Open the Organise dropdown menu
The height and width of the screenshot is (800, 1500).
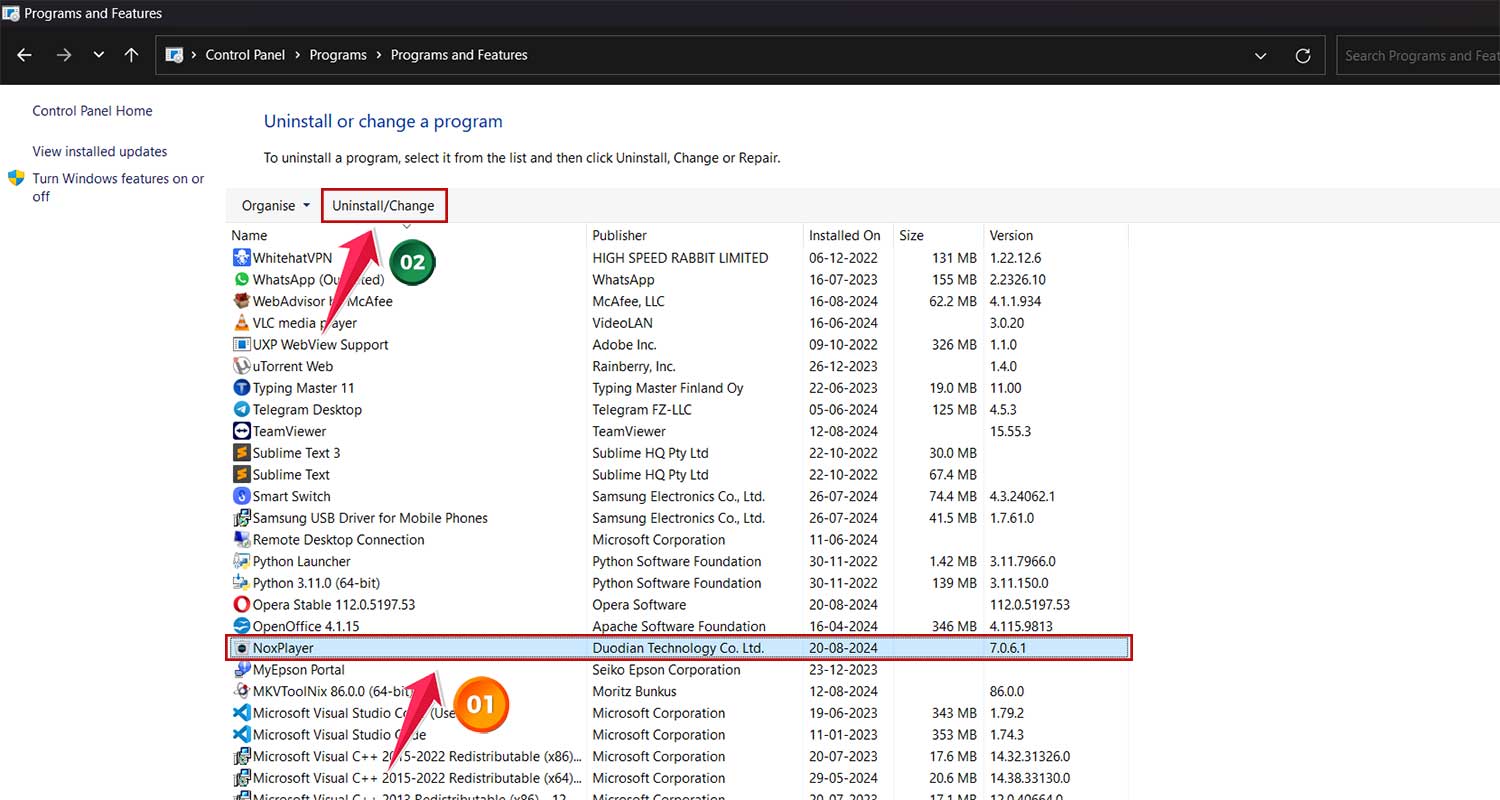click(273, 205)
